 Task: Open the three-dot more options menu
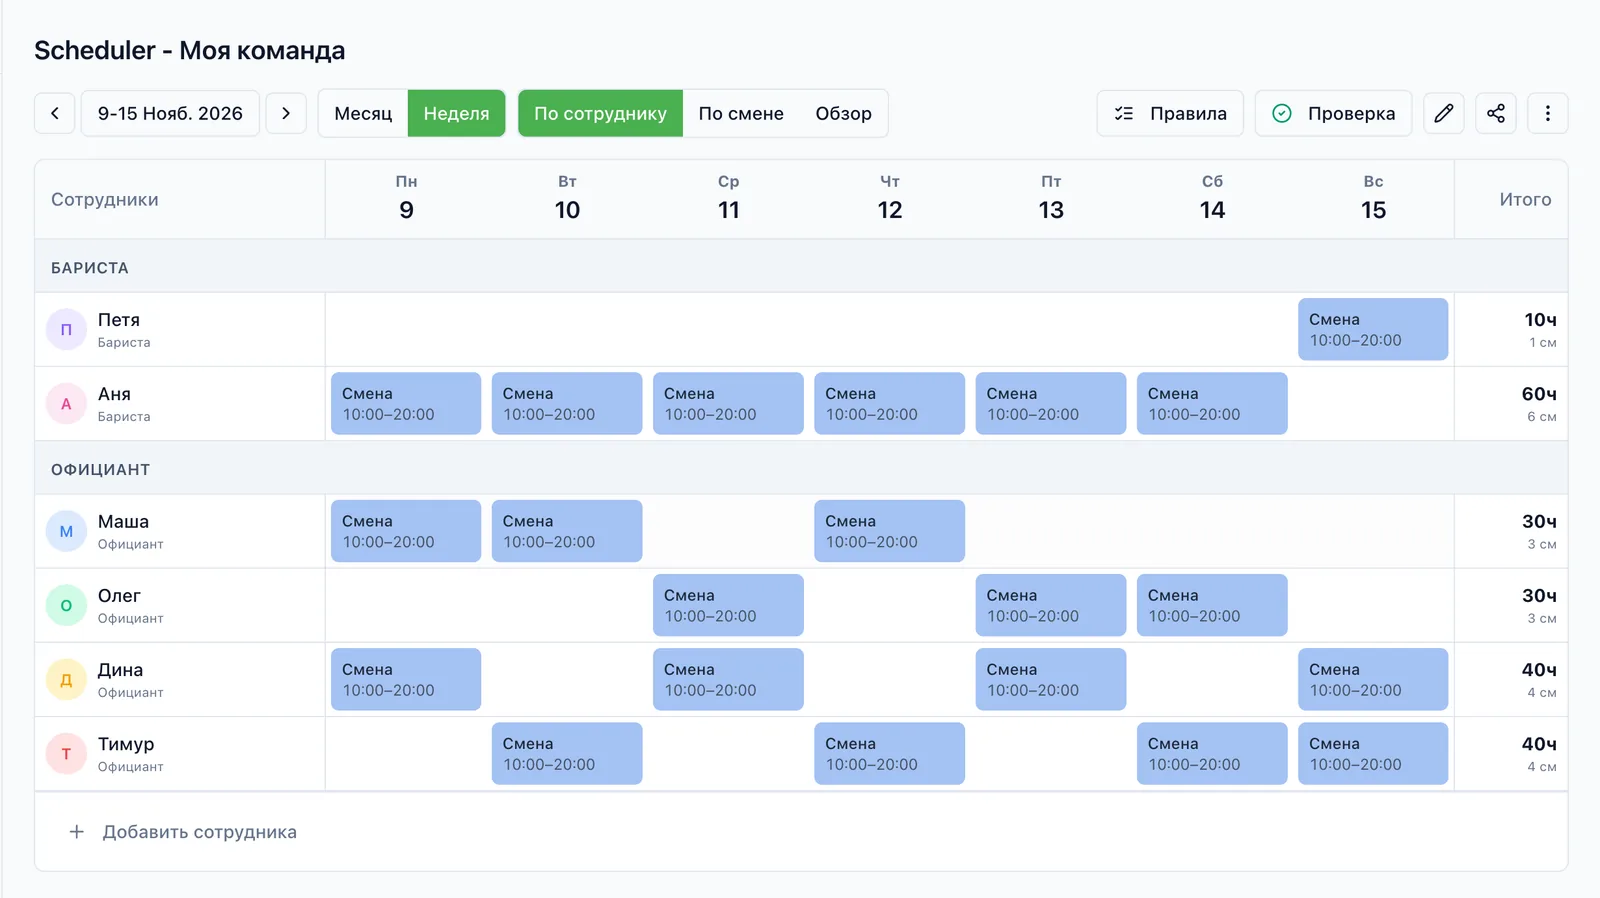1548,113
